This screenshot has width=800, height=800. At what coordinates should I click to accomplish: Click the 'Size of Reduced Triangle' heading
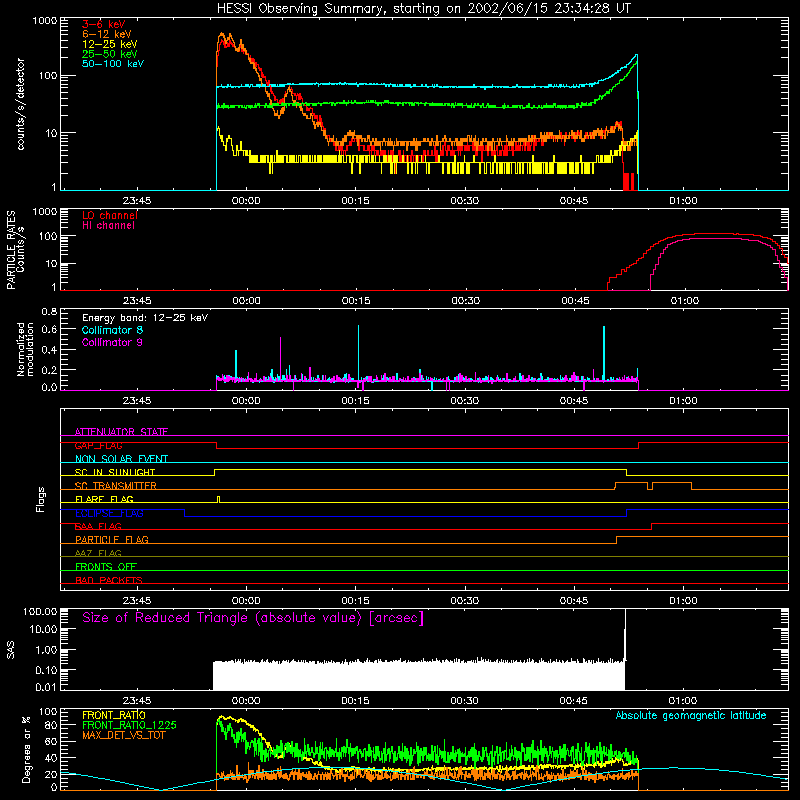point(253,618)
